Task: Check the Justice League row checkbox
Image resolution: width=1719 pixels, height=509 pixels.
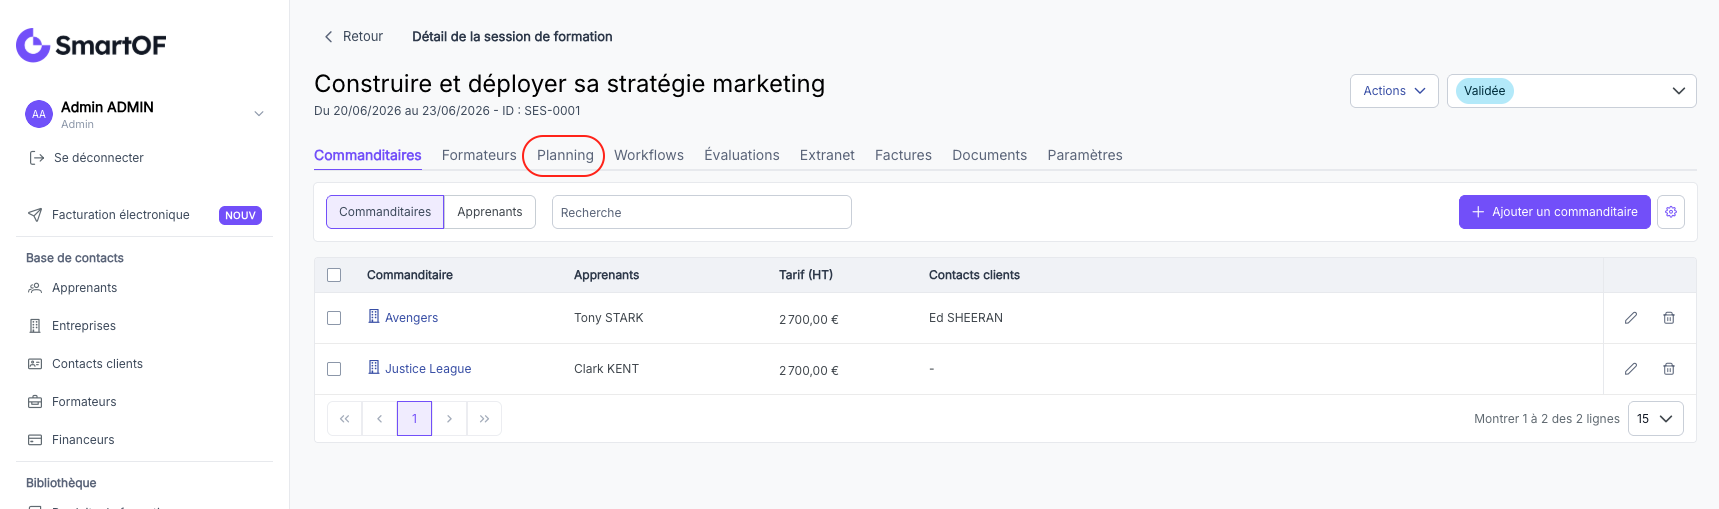Action: point(334,369)
